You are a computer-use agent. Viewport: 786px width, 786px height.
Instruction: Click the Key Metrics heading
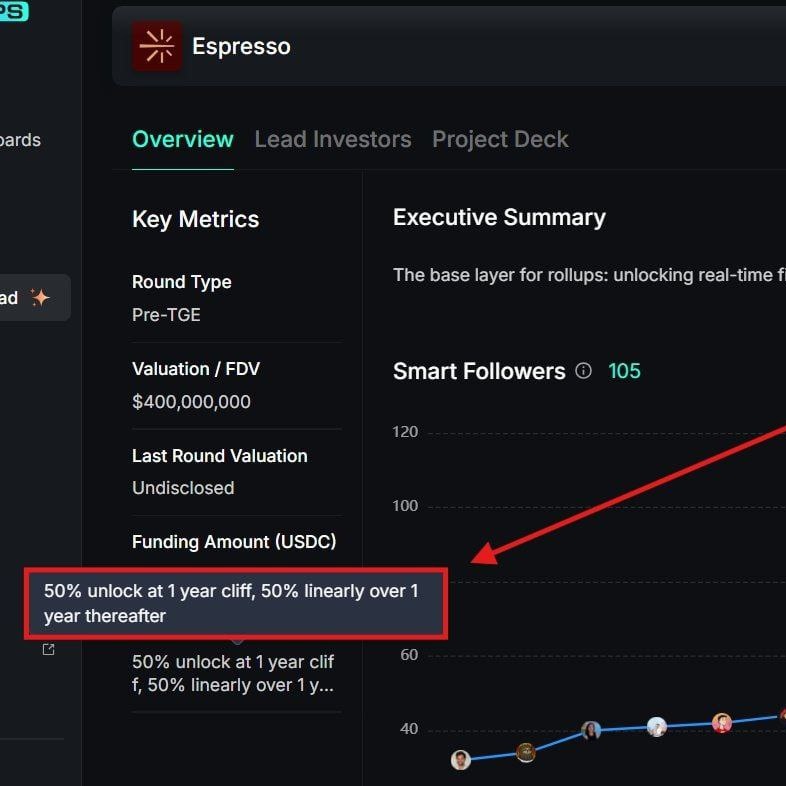(195, 220)
